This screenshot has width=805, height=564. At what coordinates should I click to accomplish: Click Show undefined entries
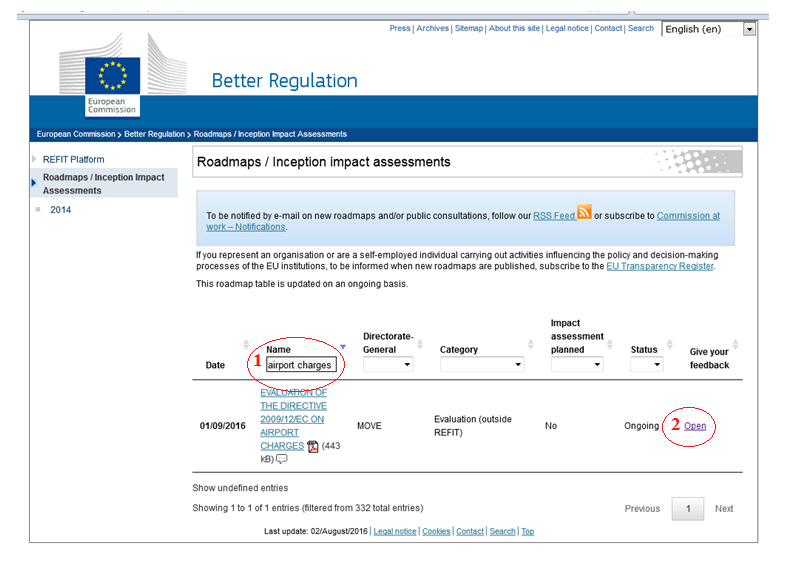[x=240, y=488]
